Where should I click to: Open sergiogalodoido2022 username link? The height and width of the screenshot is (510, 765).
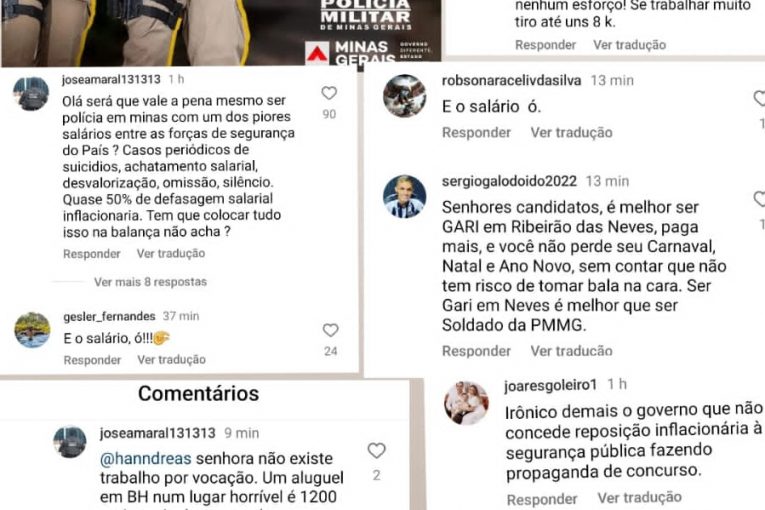[x=509, y=182]
